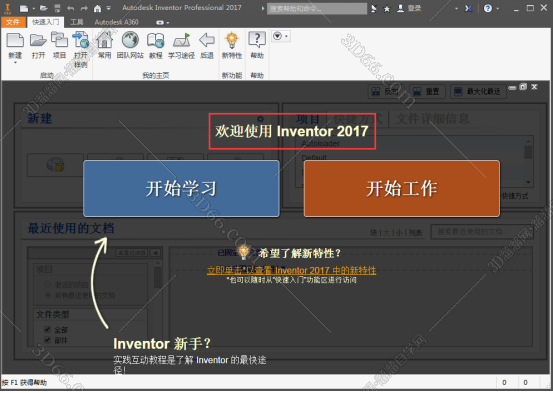The height and width of the screenshot is (393, 553).
Task: Click the recent documents search field
Action: click(482, 232)
